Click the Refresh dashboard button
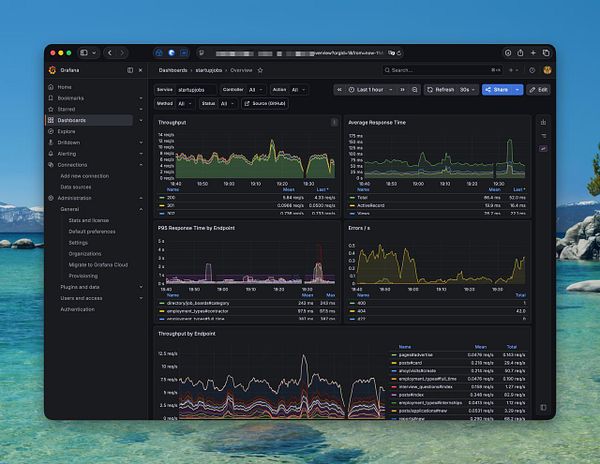This screenshot has height=464, width=600. [440, 90]
